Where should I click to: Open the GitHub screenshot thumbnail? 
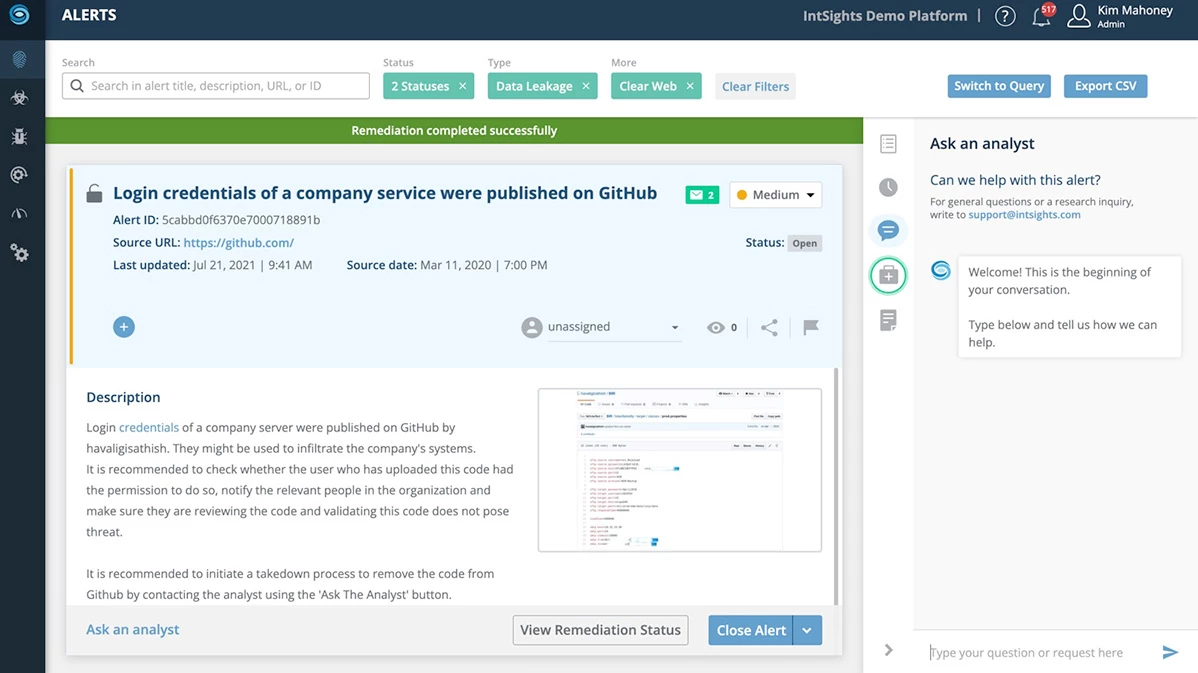(679, 470)
